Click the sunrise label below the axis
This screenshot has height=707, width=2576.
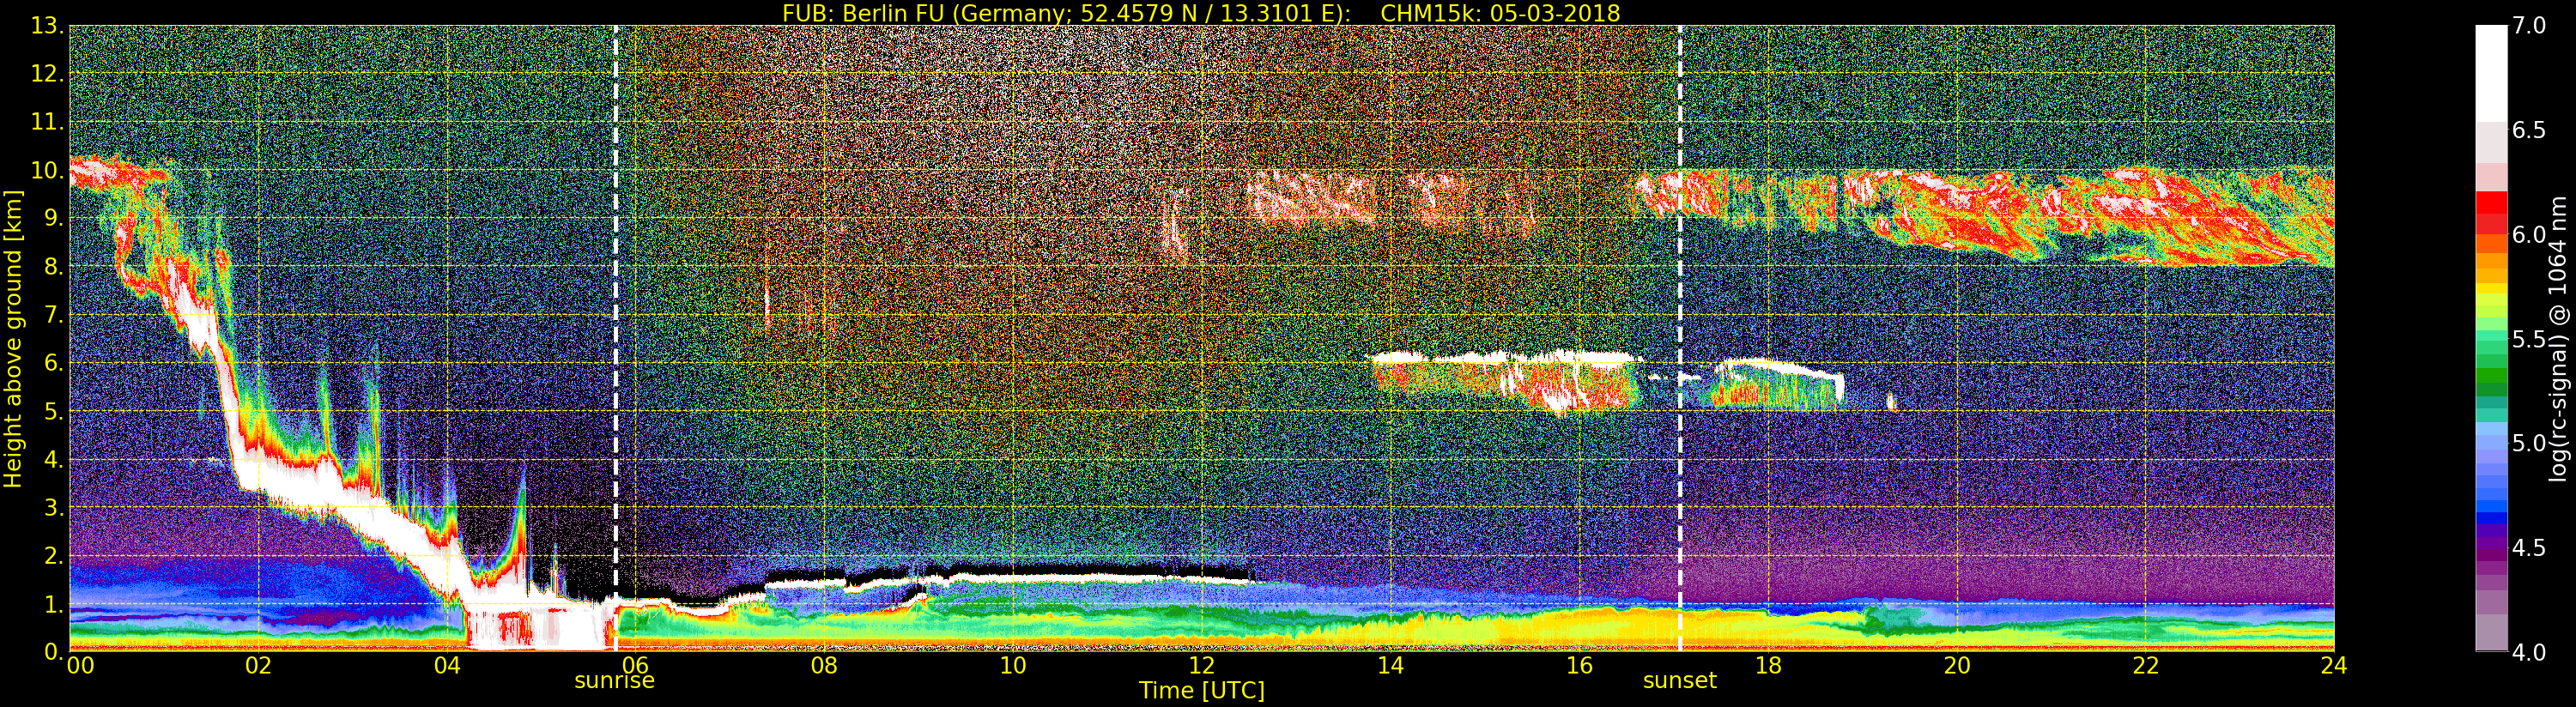click(614, 681)
